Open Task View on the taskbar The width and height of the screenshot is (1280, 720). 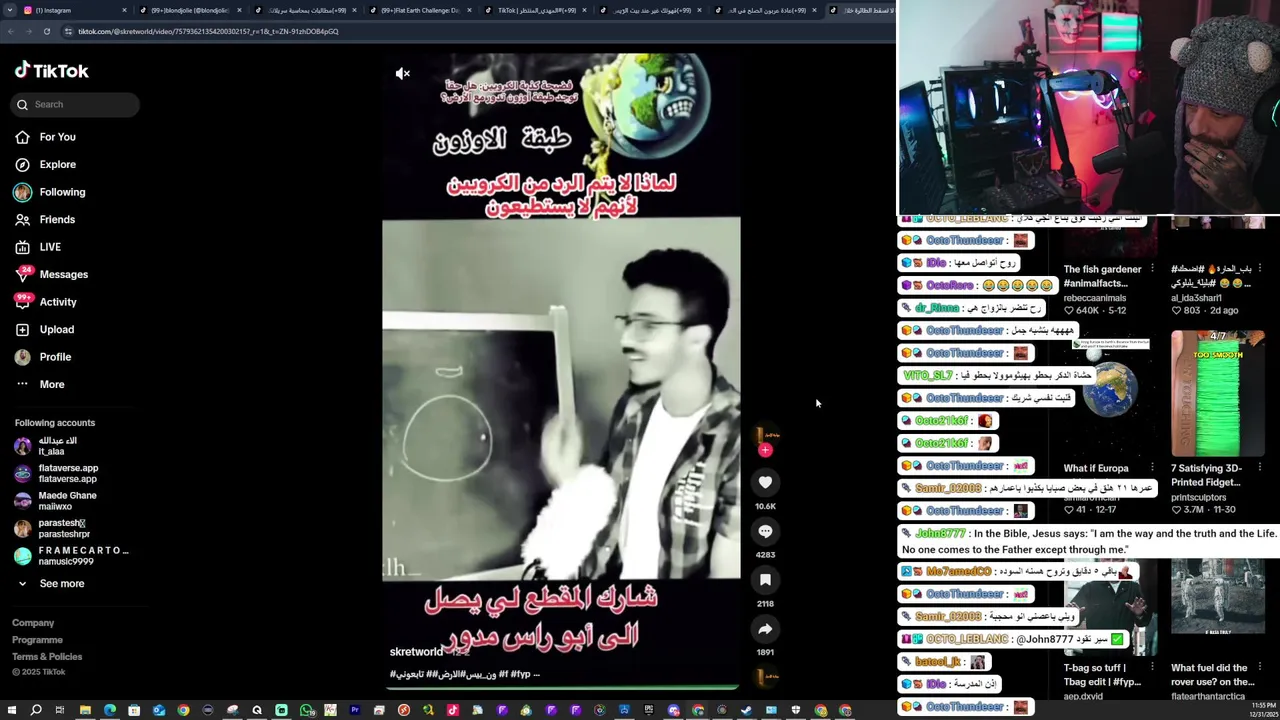(60, 710)
